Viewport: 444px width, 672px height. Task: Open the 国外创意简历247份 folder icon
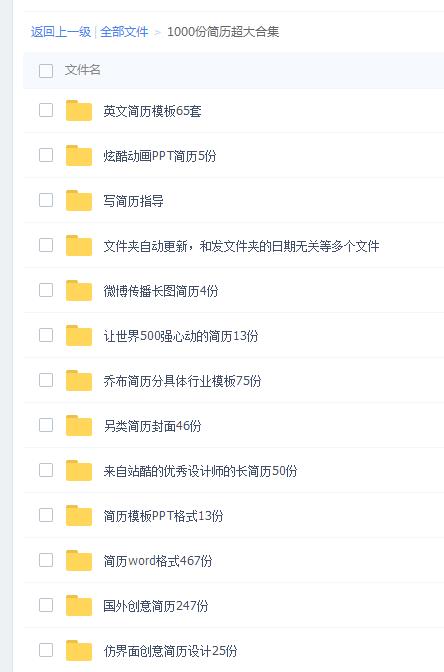tap(79, 606)
